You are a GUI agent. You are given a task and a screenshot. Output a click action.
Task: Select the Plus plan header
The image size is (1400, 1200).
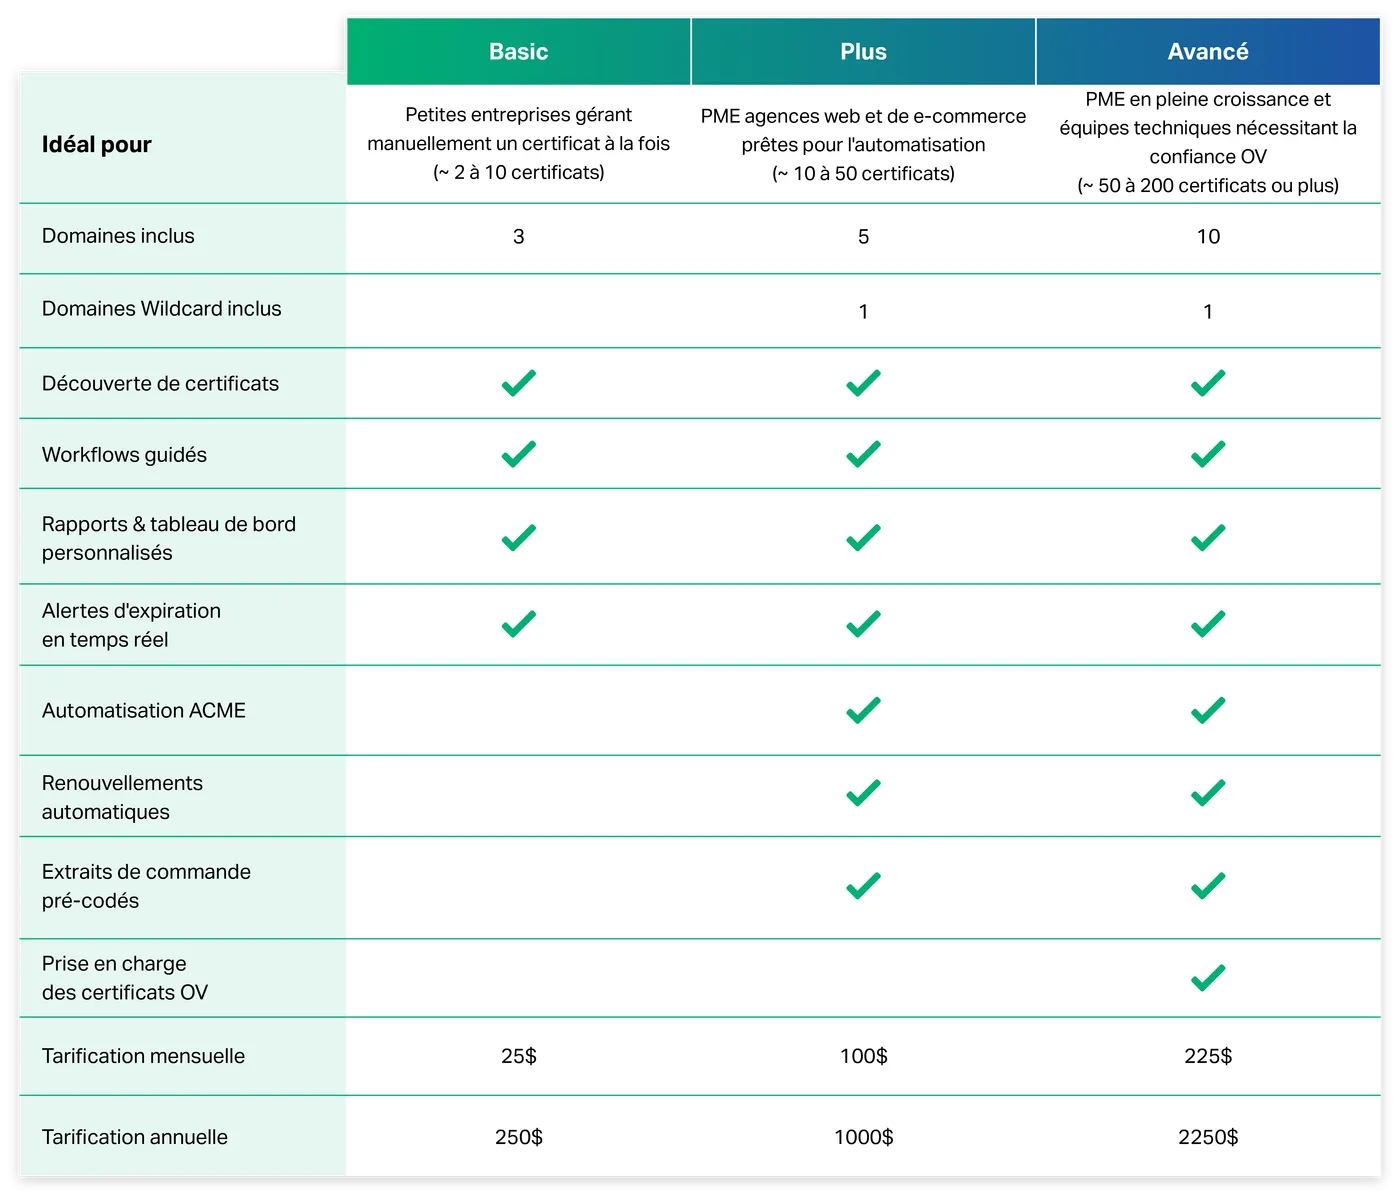coord(863,52)
